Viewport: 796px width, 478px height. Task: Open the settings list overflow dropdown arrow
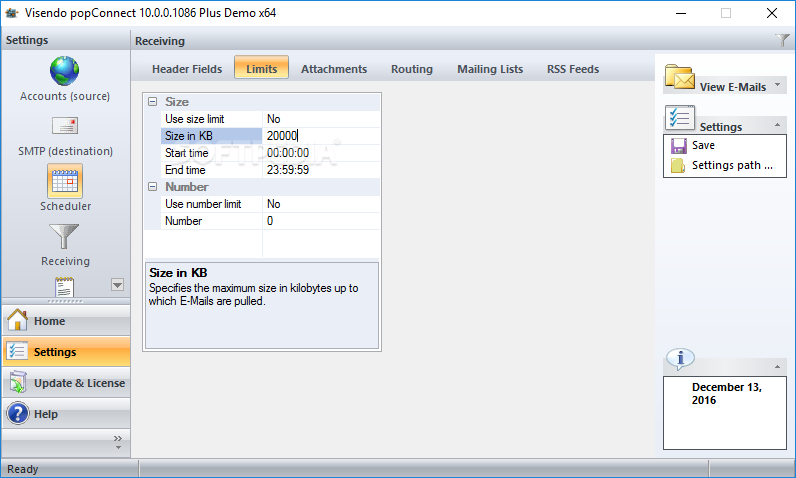pyautogui.click(x=117, y=285)
